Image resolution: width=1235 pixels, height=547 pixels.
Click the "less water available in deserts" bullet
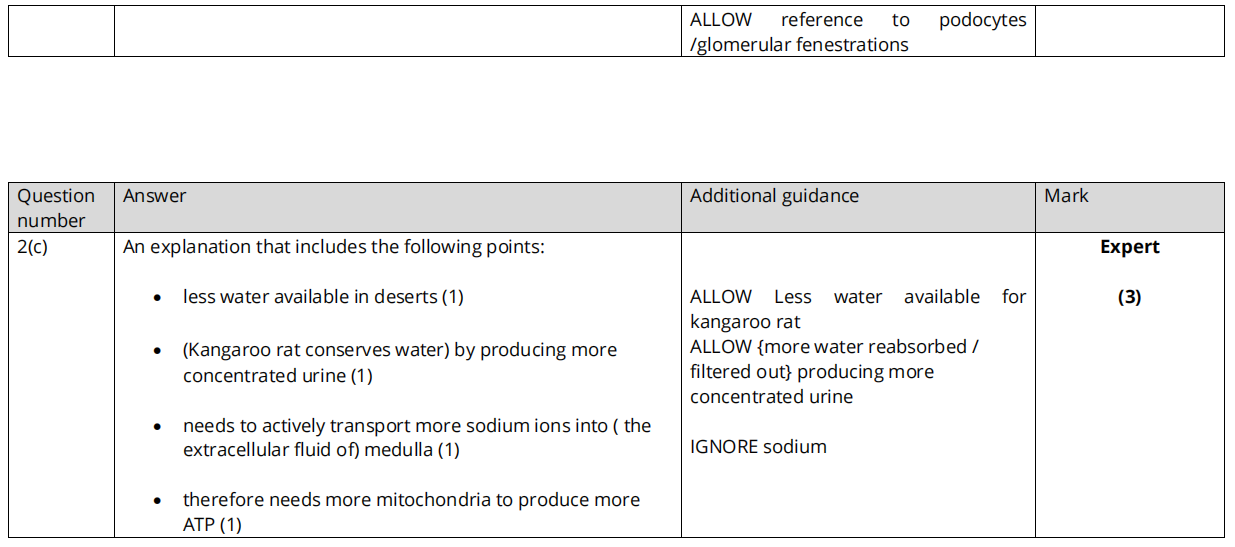[323, 297]
